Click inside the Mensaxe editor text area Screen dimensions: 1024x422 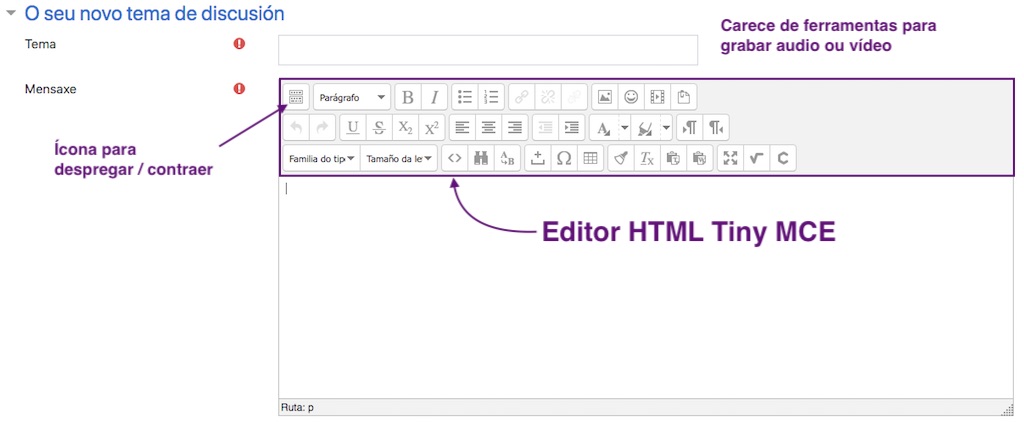point(646,287)
